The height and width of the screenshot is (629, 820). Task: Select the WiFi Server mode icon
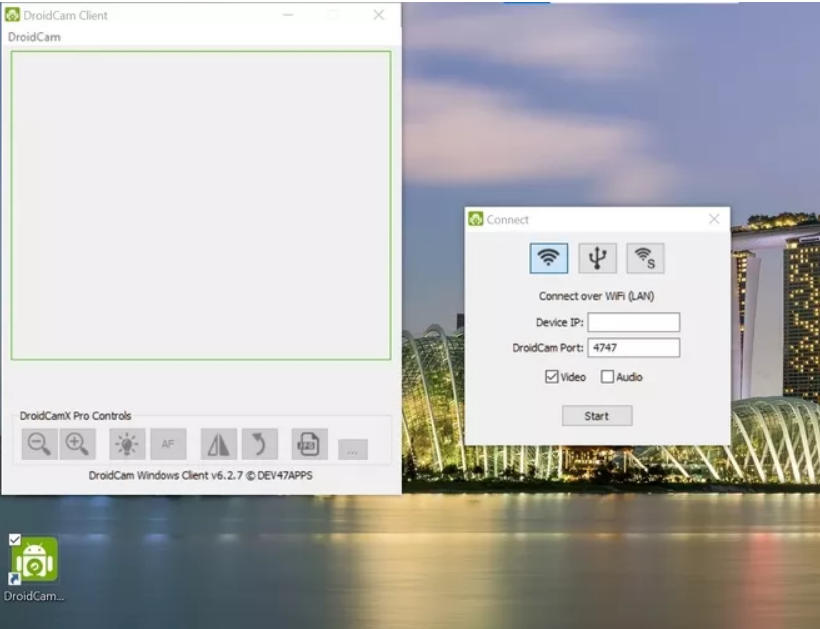(645, 258)
